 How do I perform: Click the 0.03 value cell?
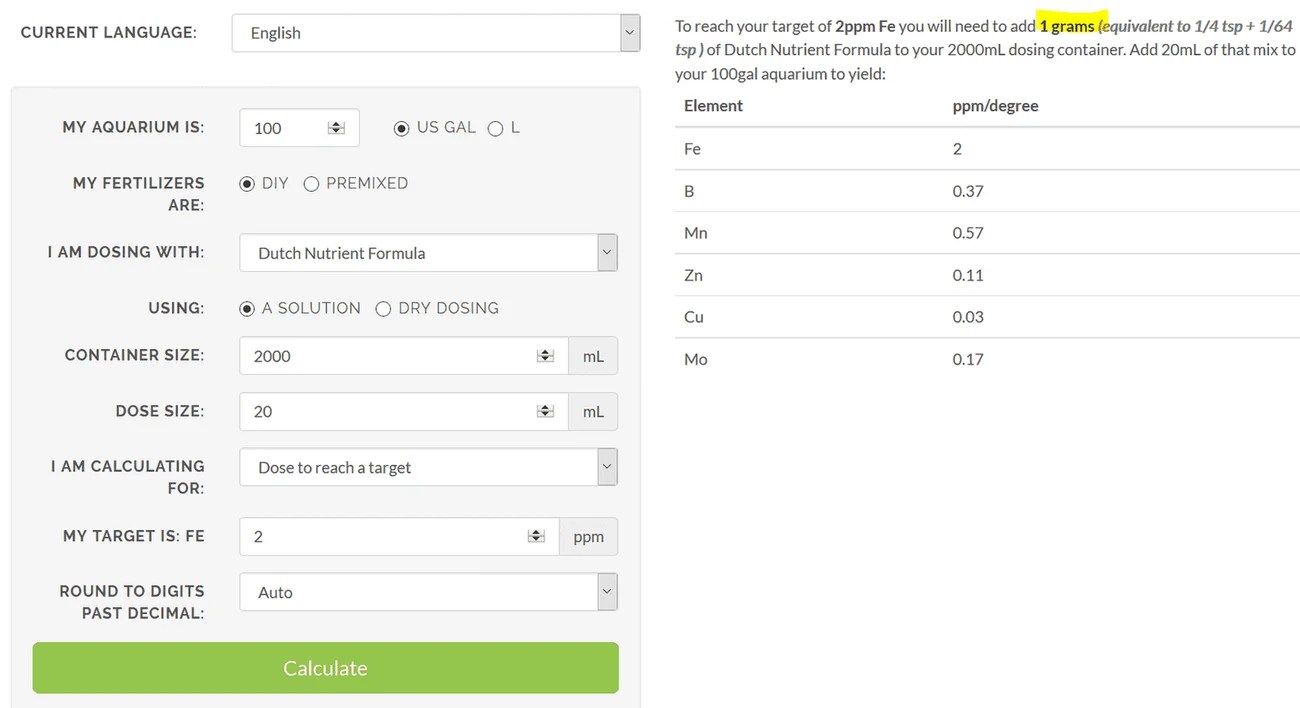(x=968, y=317)
